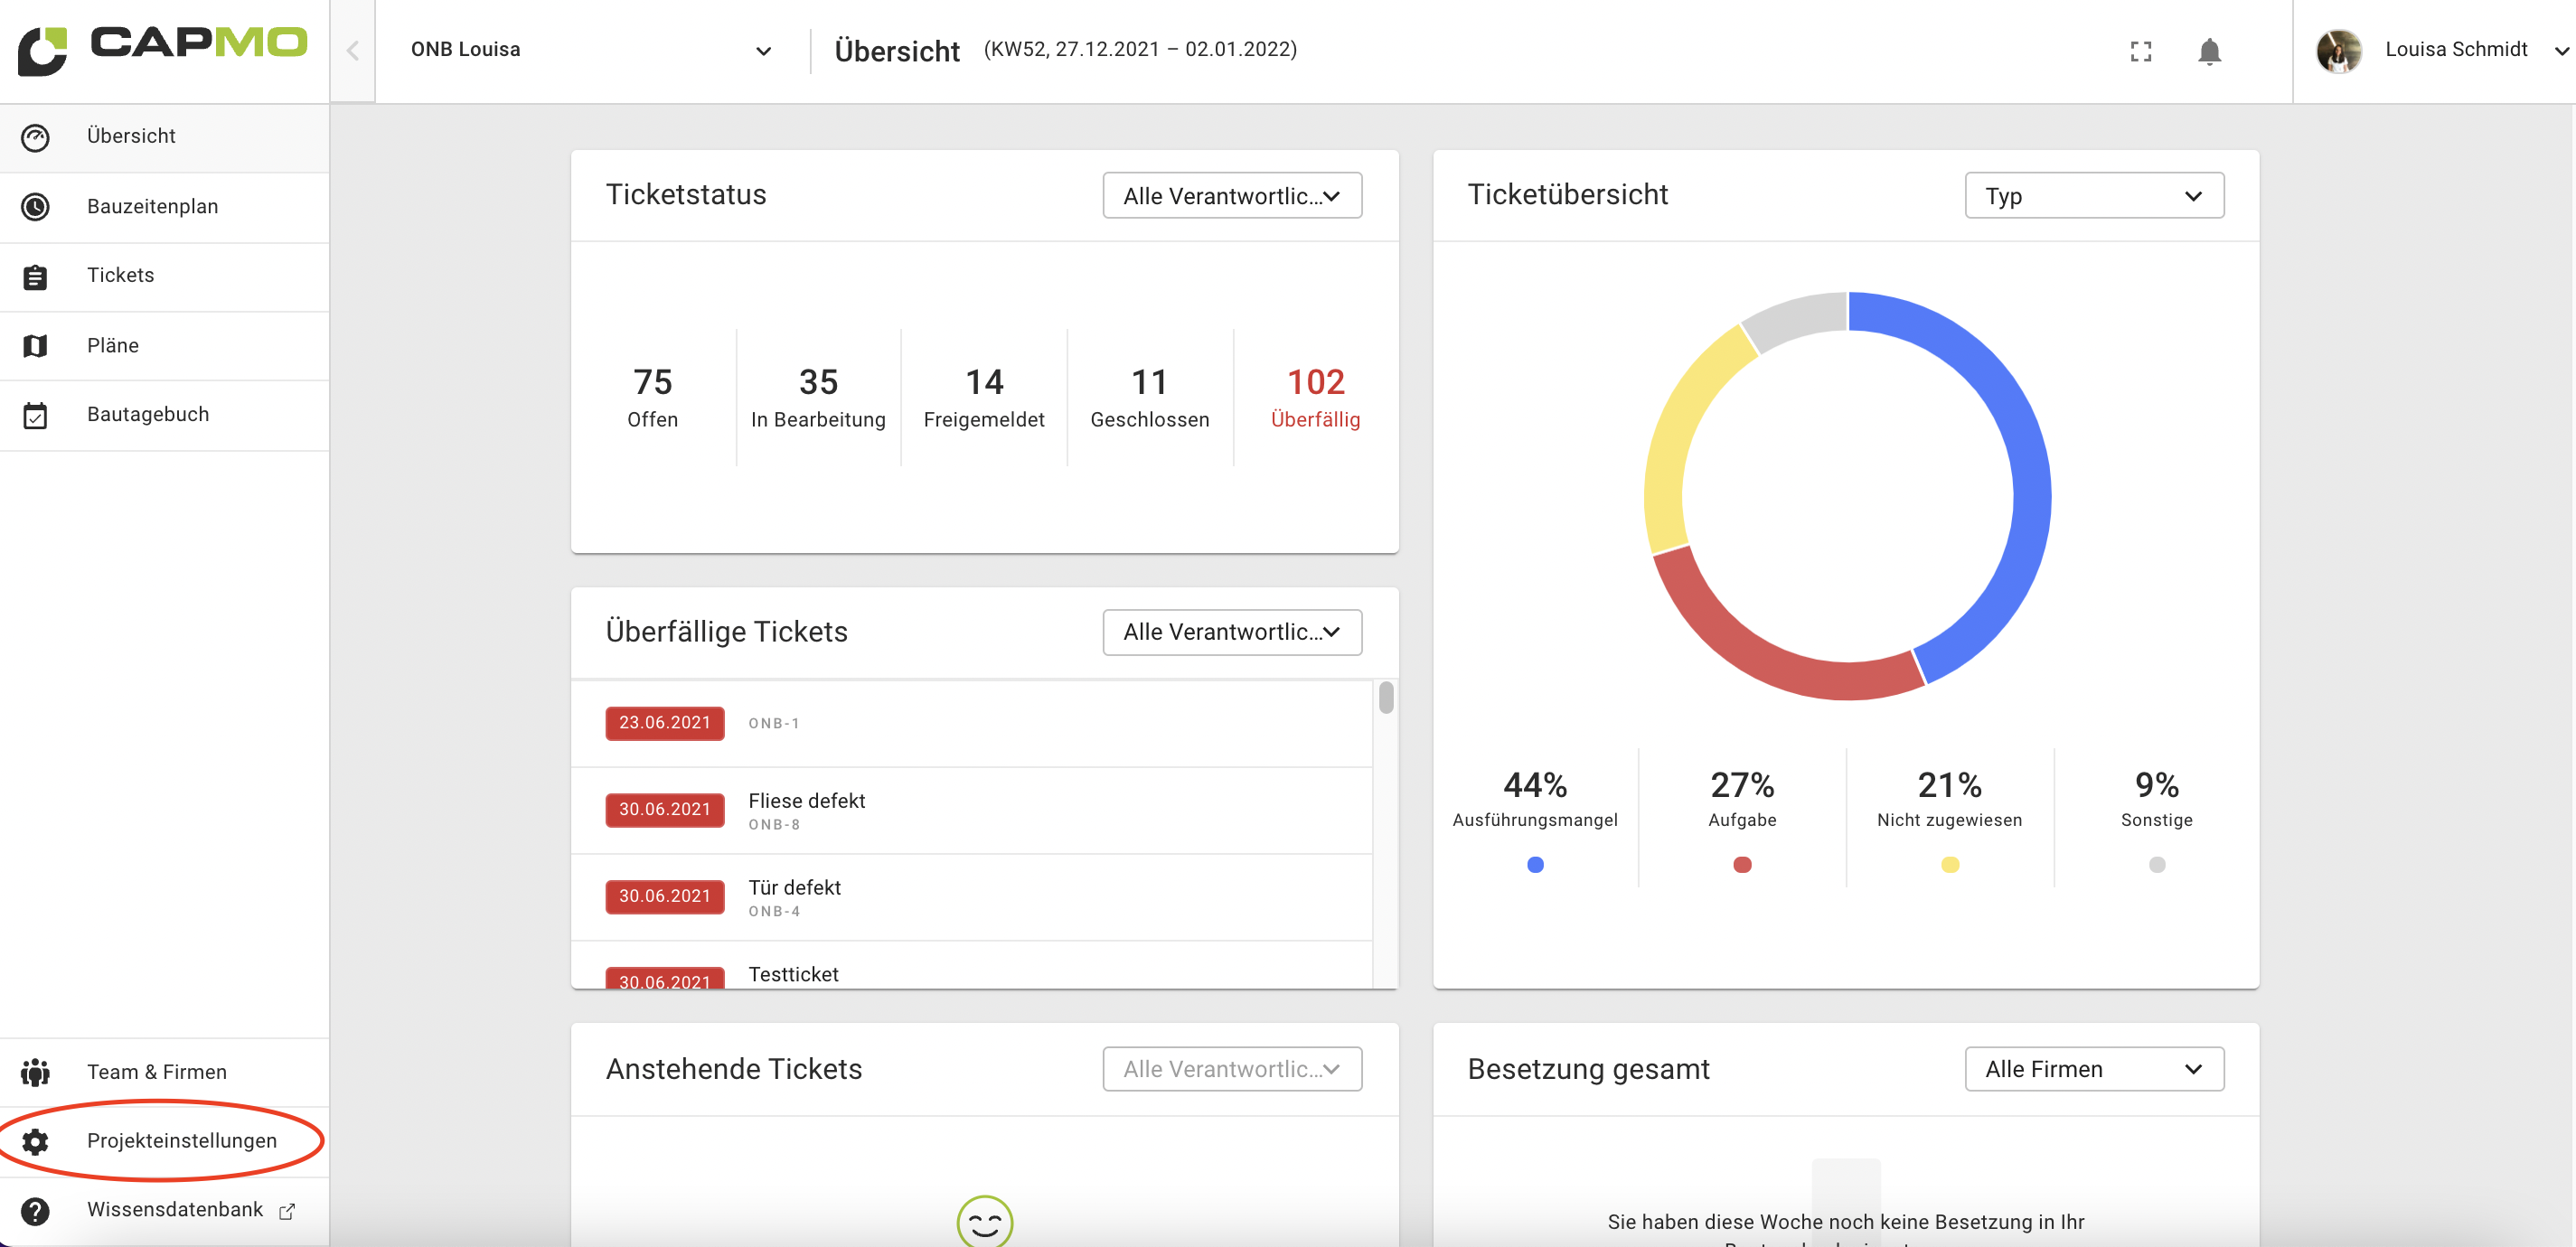Click the Pläne map icon

pyautogui.click(x=35, y=345)
